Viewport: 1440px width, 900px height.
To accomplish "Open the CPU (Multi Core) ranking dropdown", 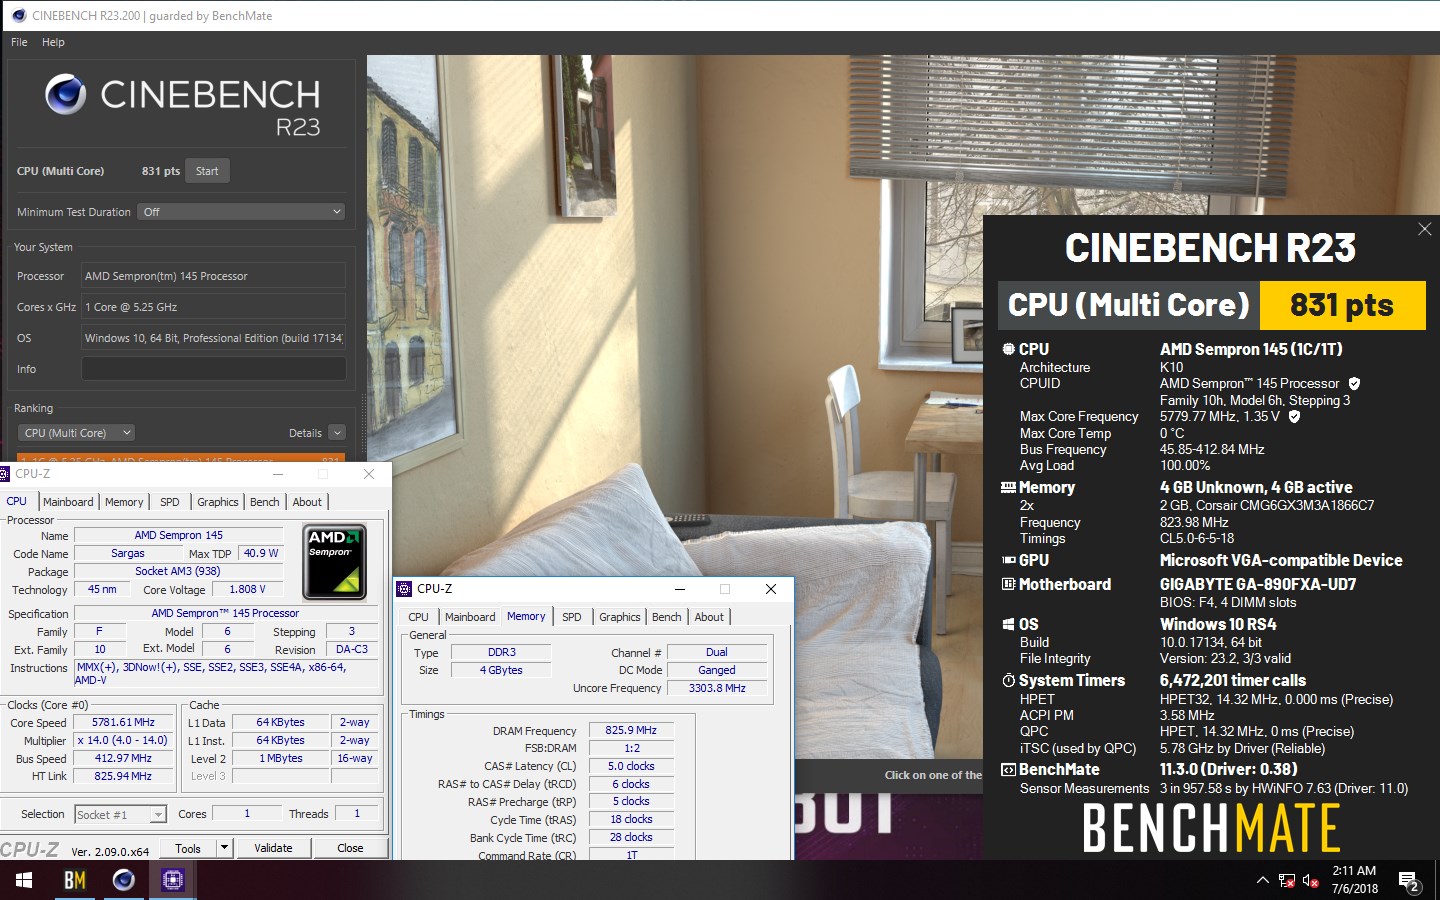I will 76,433.
